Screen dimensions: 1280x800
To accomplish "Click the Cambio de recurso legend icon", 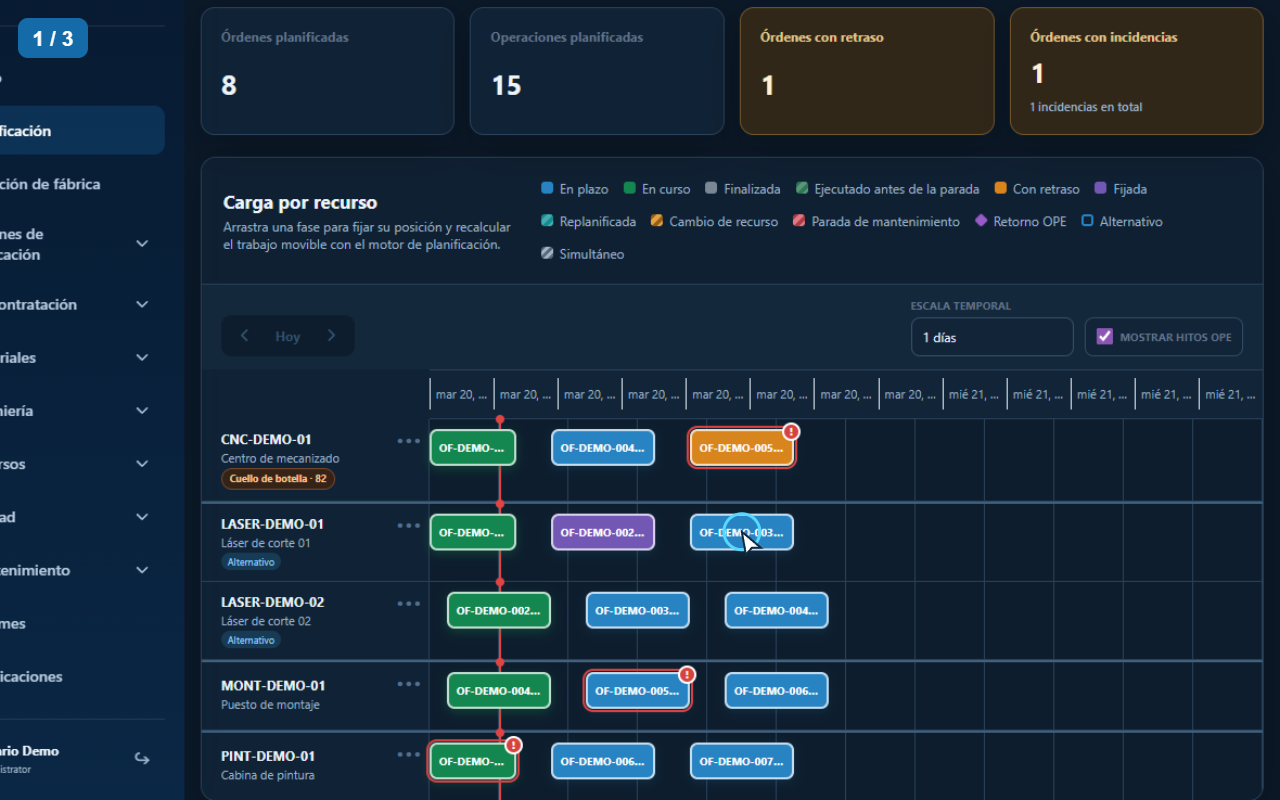I will pyautogui.click(x=657, y=222).
